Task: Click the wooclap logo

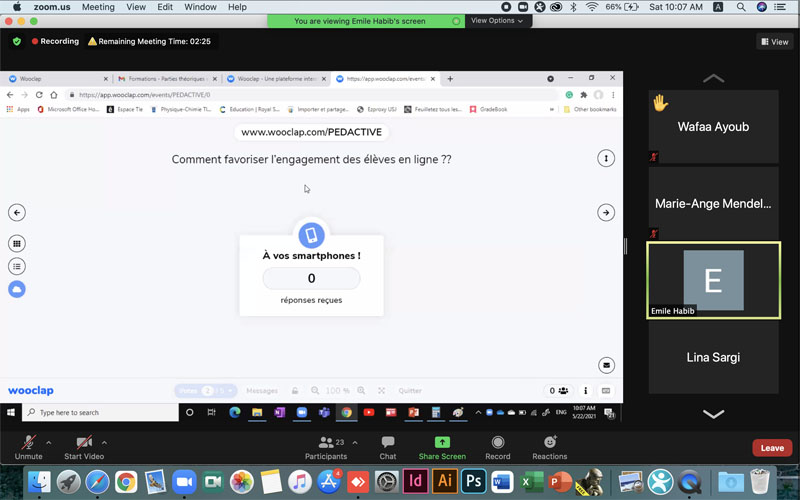Action: (x=31, y=390)
